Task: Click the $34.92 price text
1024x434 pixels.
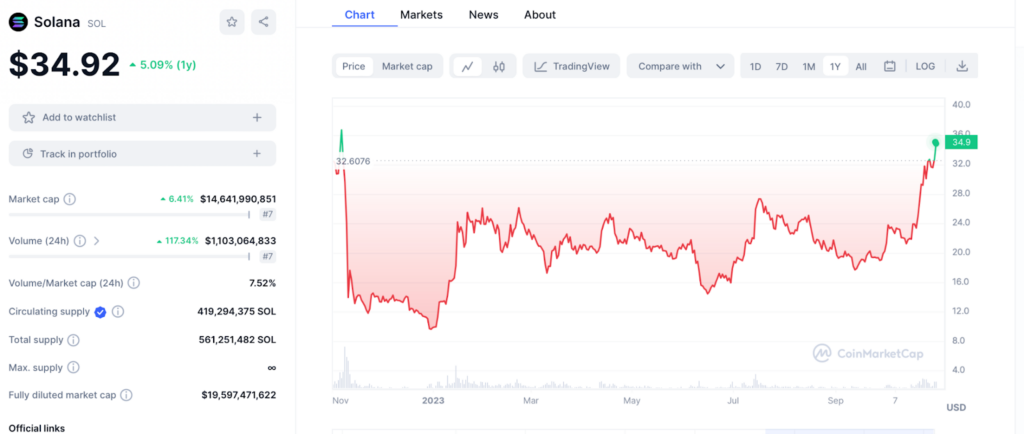Action: point(65,65)
